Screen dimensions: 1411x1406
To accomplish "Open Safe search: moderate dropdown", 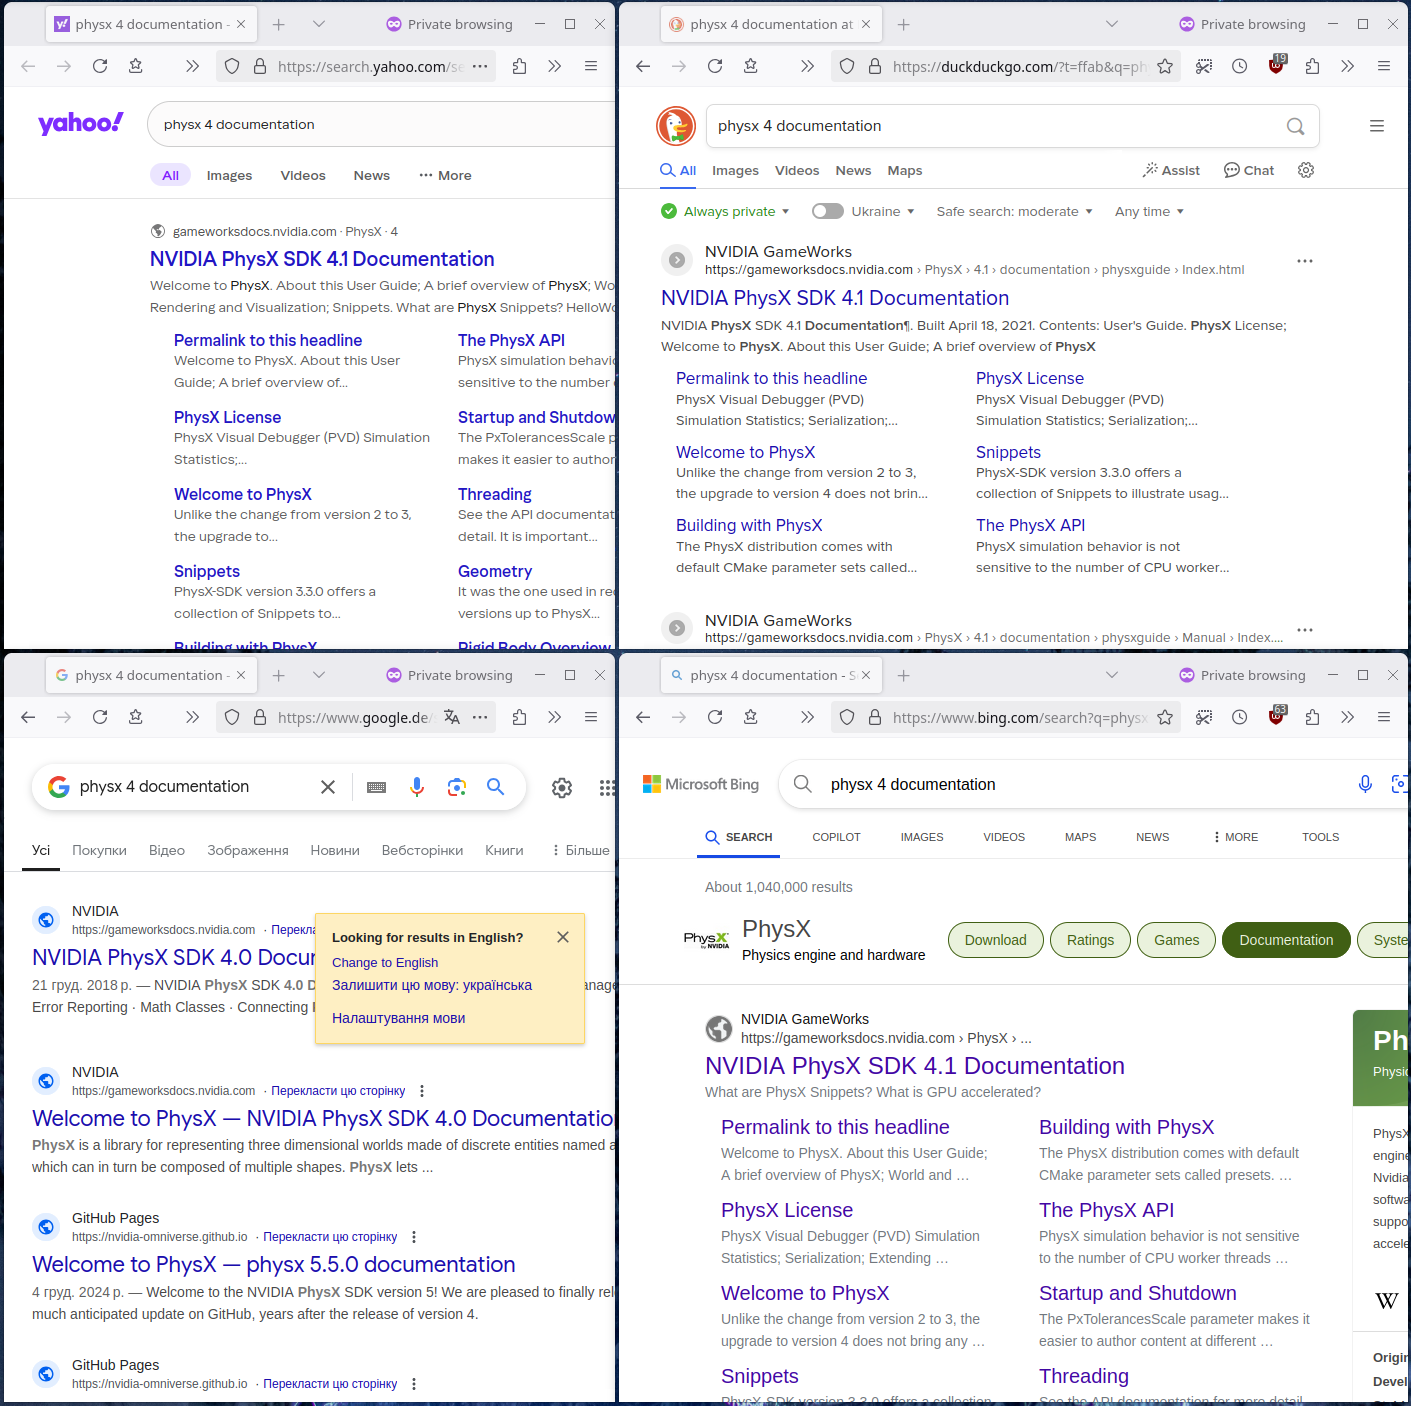I will (1015, 211).
